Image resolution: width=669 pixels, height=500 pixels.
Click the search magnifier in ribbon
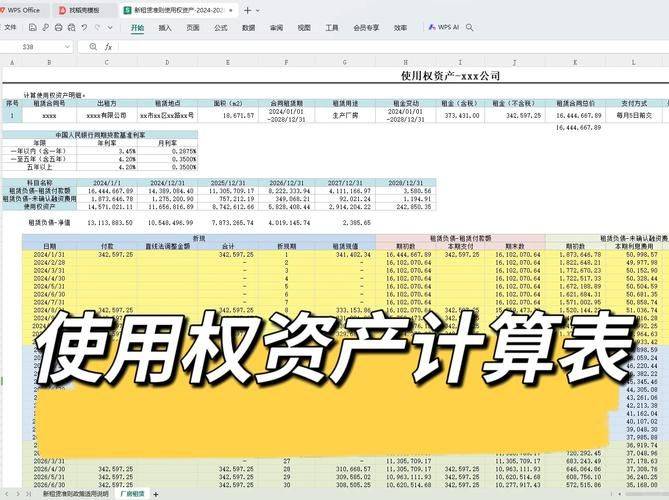(x=470, y=27)
